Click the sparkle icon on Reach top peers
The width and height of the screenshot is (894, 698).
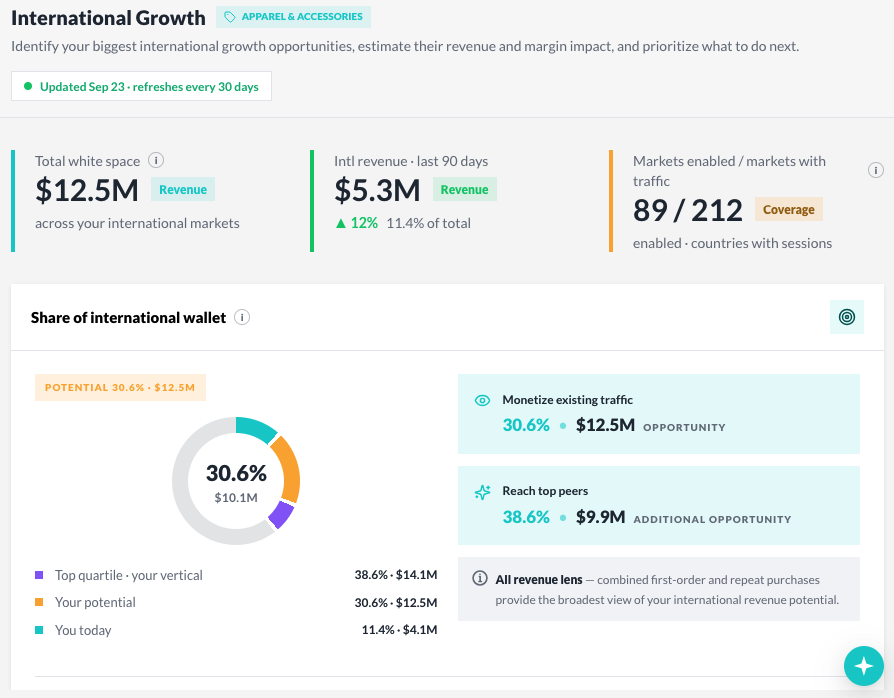pyautogui.click(x=482, y=492)
